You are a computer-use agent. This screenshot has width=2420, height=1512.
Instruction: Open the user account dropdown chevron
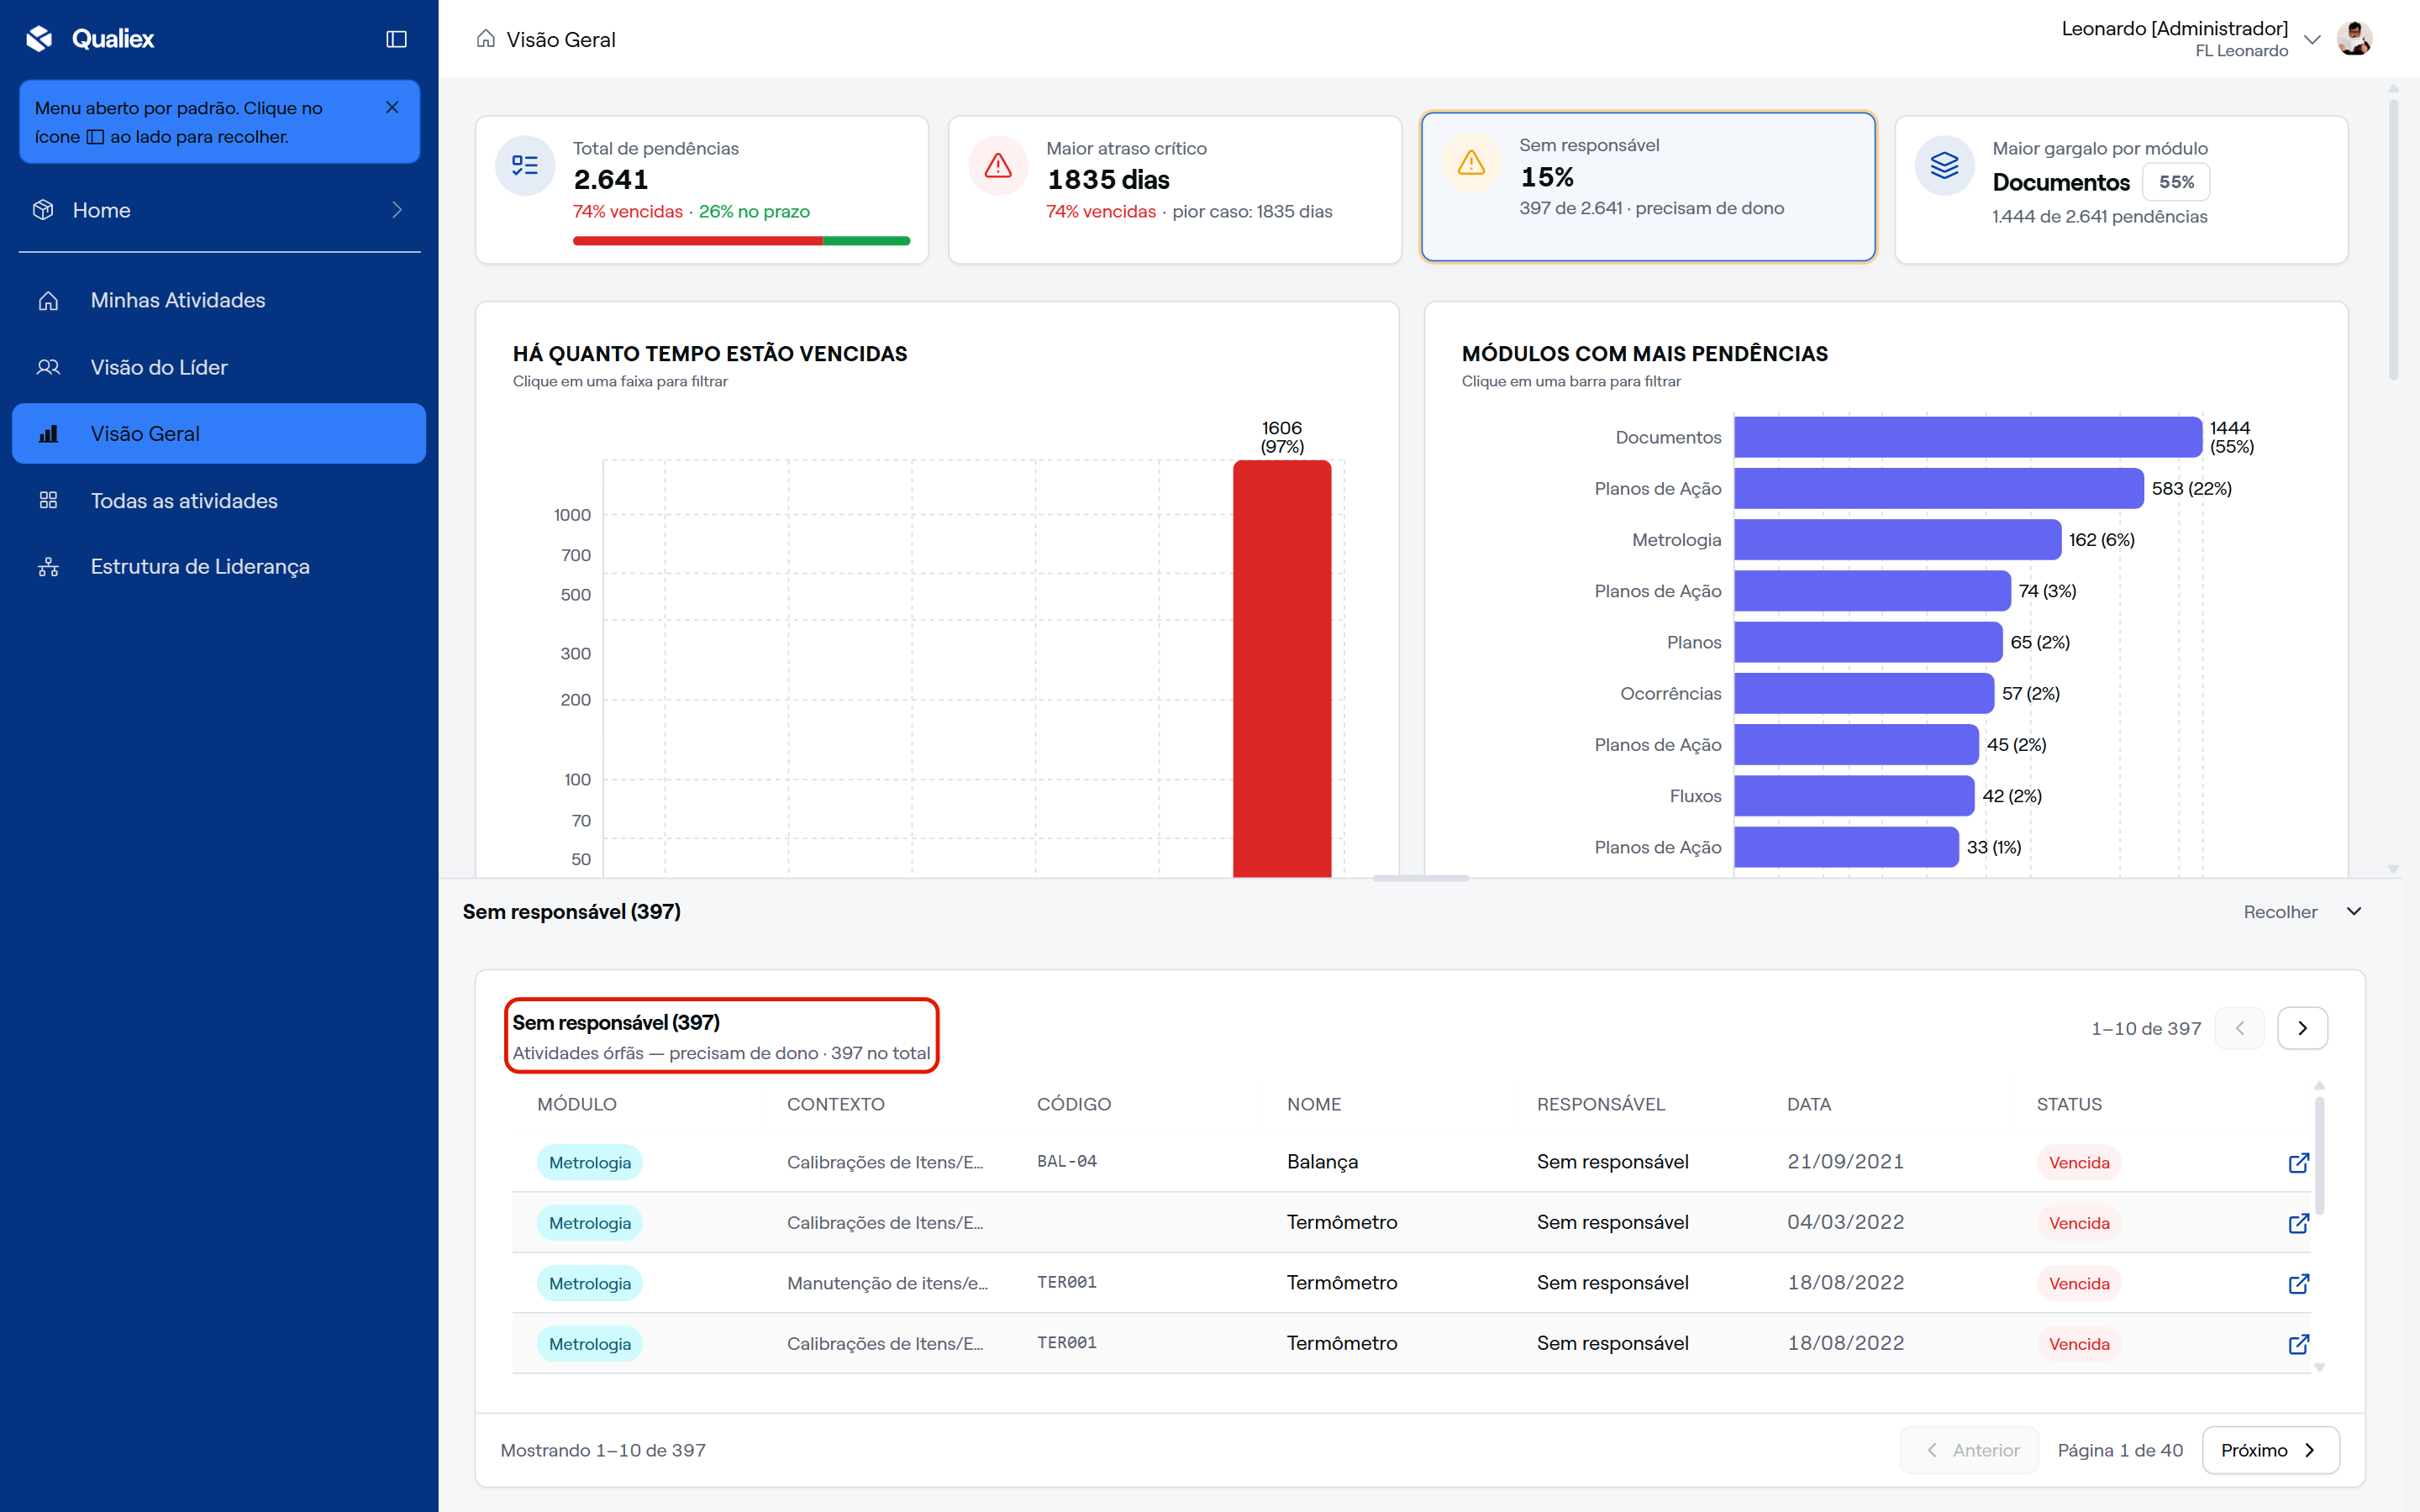[x=2312, y=39]
